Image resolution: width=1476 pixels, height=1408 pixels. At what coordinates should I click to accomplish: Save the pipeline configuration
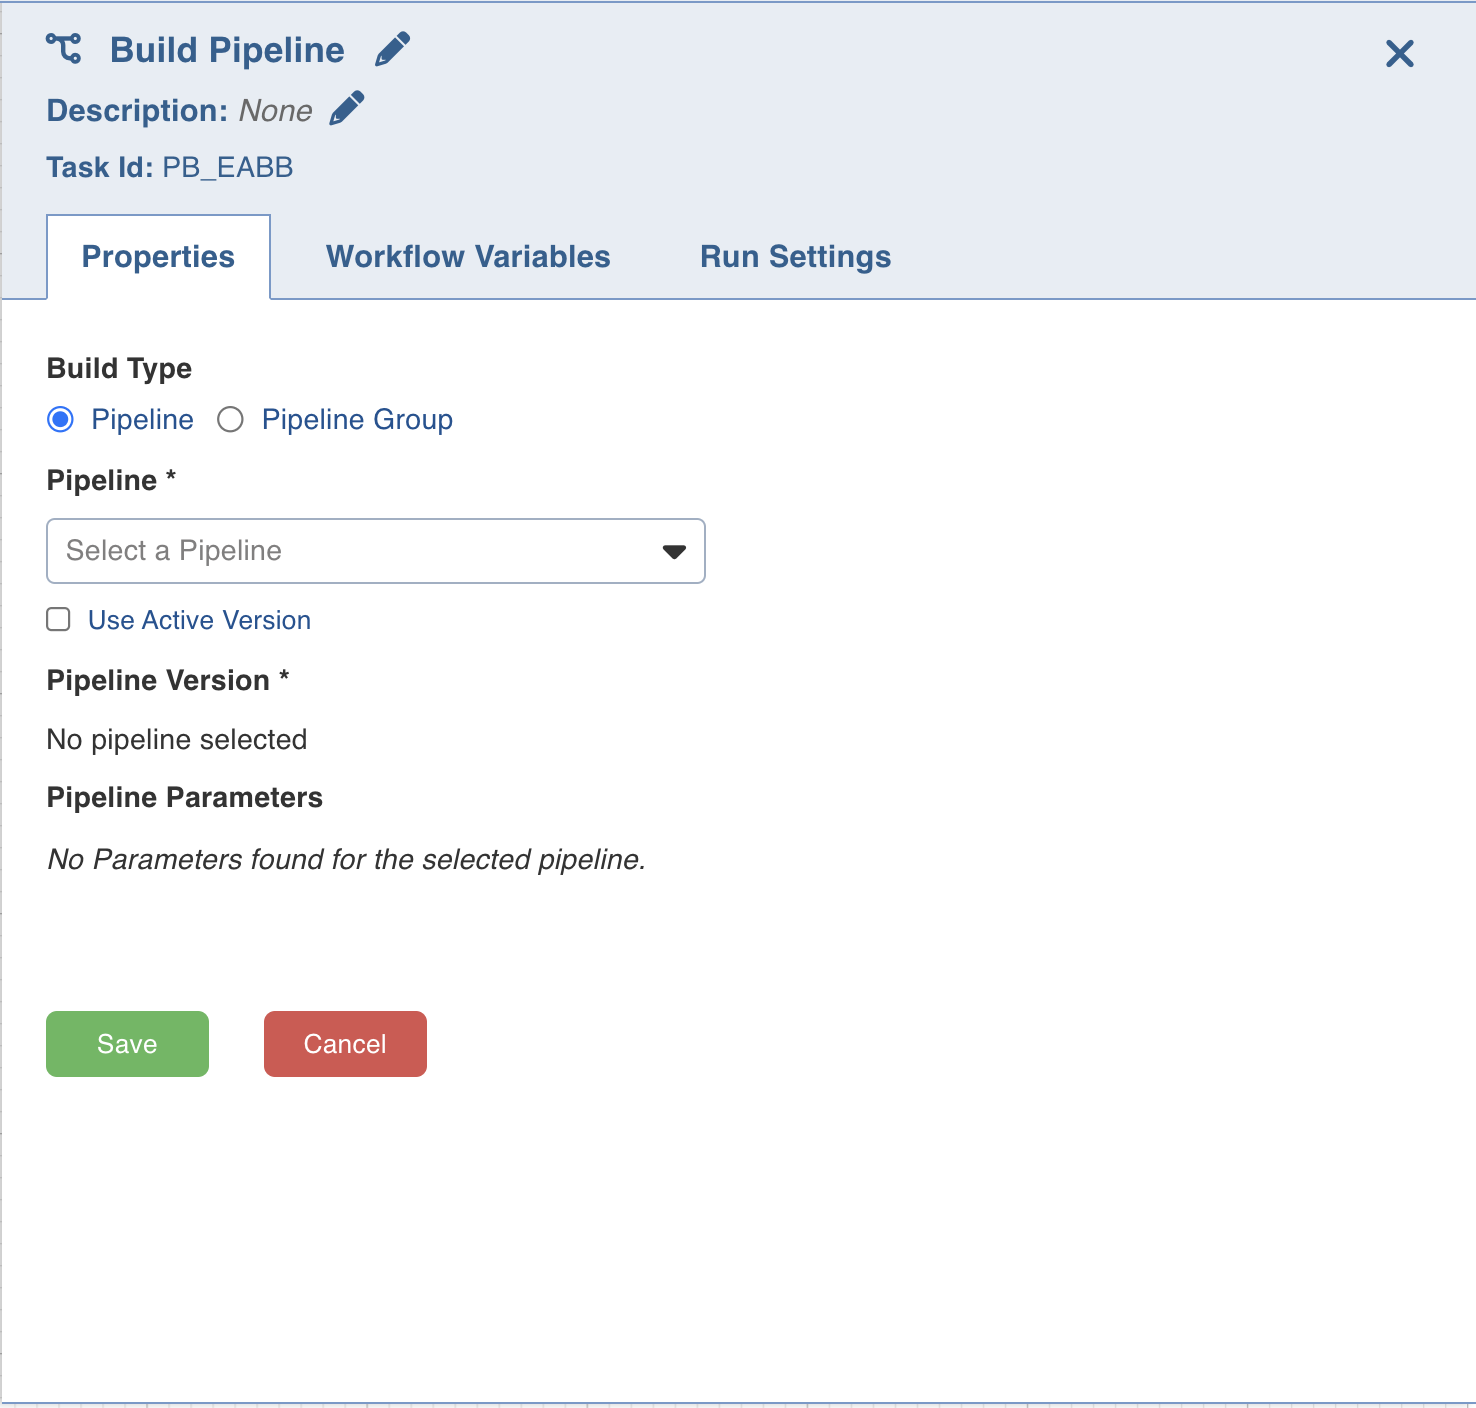(x=127, y=1044)
